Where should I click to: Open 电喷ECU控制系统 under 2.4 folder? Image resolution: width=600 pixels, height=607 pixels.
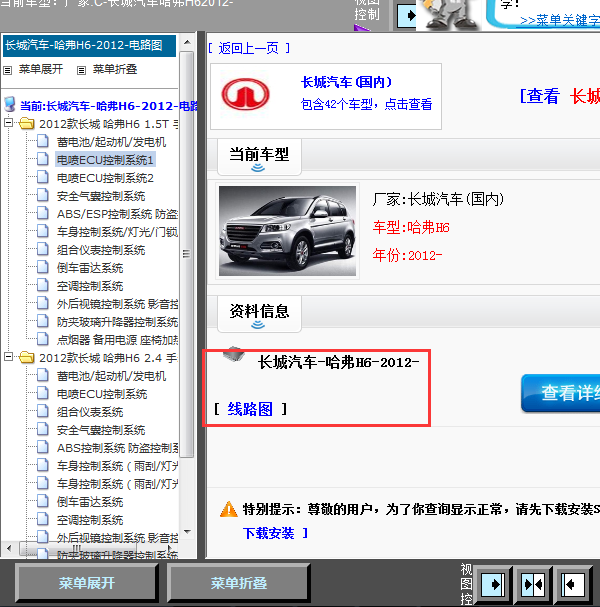[x=102, y=394]
